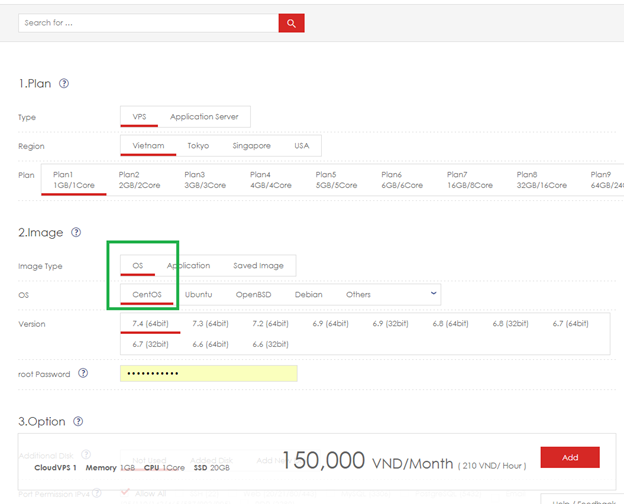
Task: Expand the OS list dropdown chevron
Action: 433,293
